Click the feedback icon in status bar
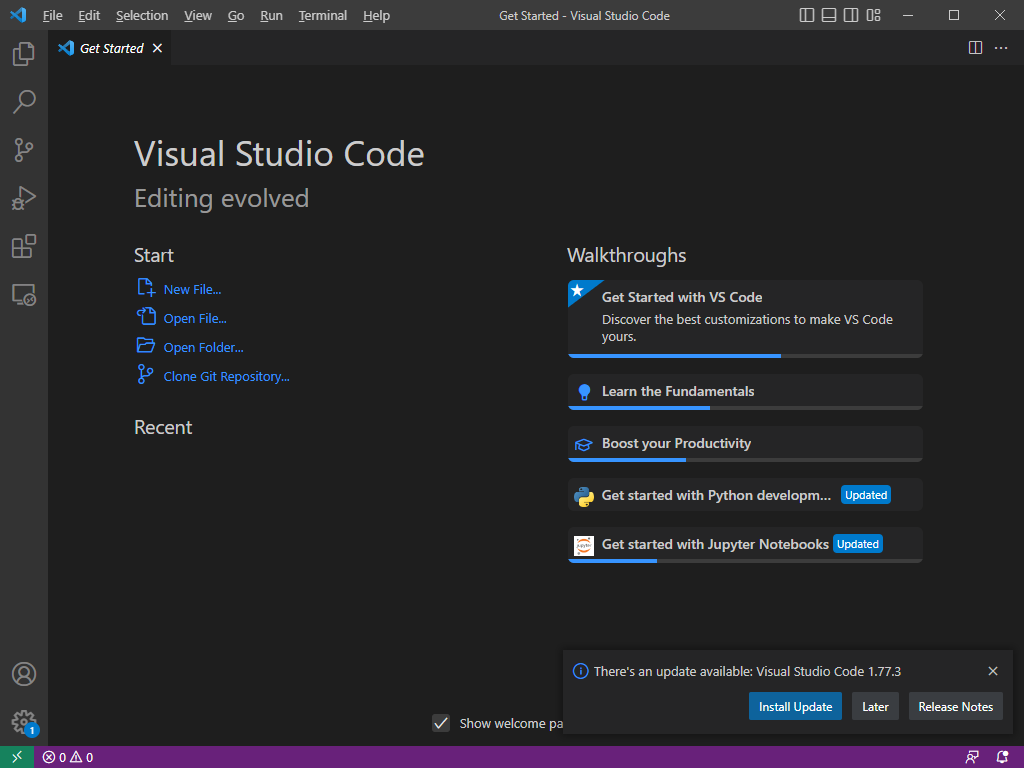This screenshot has height=768, width=1024. pyautogui.click(x=972, y=758)
